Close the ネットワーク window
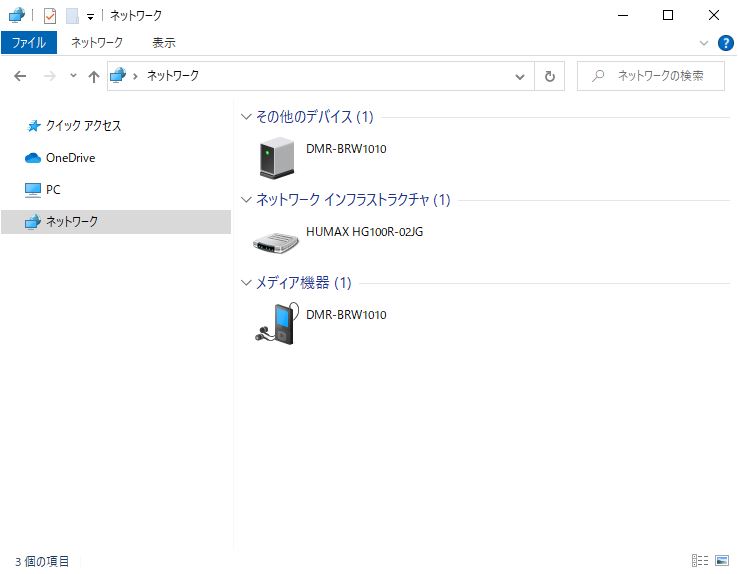Viewport: 738px width, 574px height. point(714,16)
